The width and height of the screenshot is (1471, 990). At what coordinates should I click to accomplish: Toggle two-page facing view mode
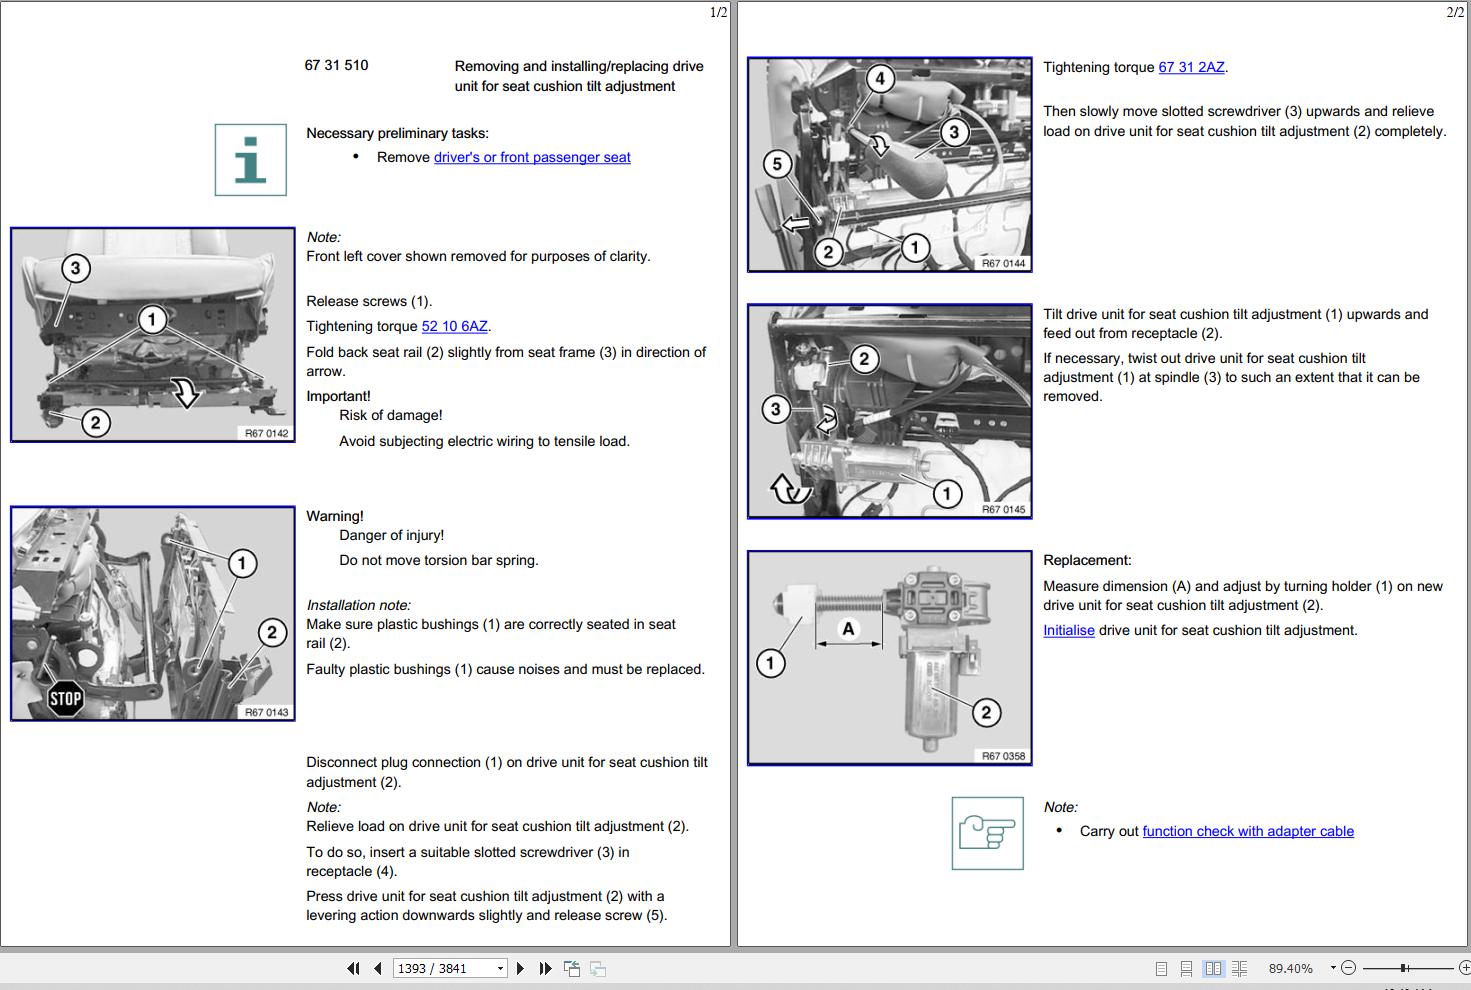(x=1213, y=968)
